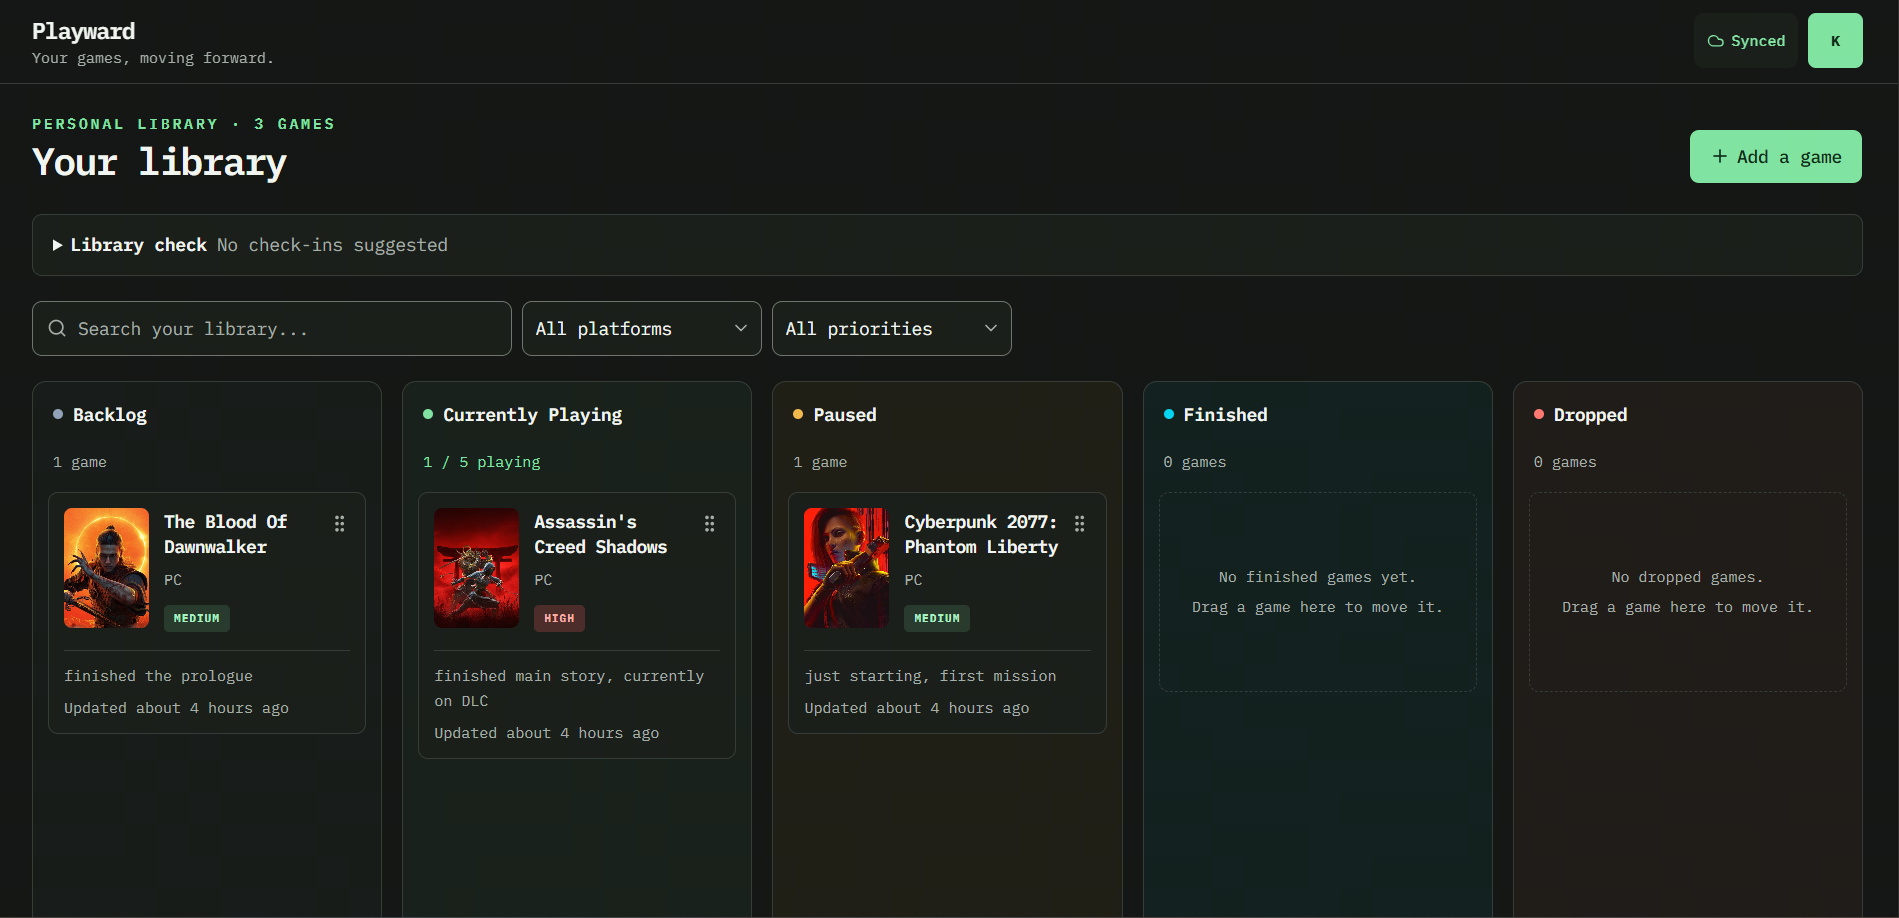Open The Blood Of Dawnwalker cover thumbnail
The width and height of the screenshot is (1899, 918).
tap(106, 568)
